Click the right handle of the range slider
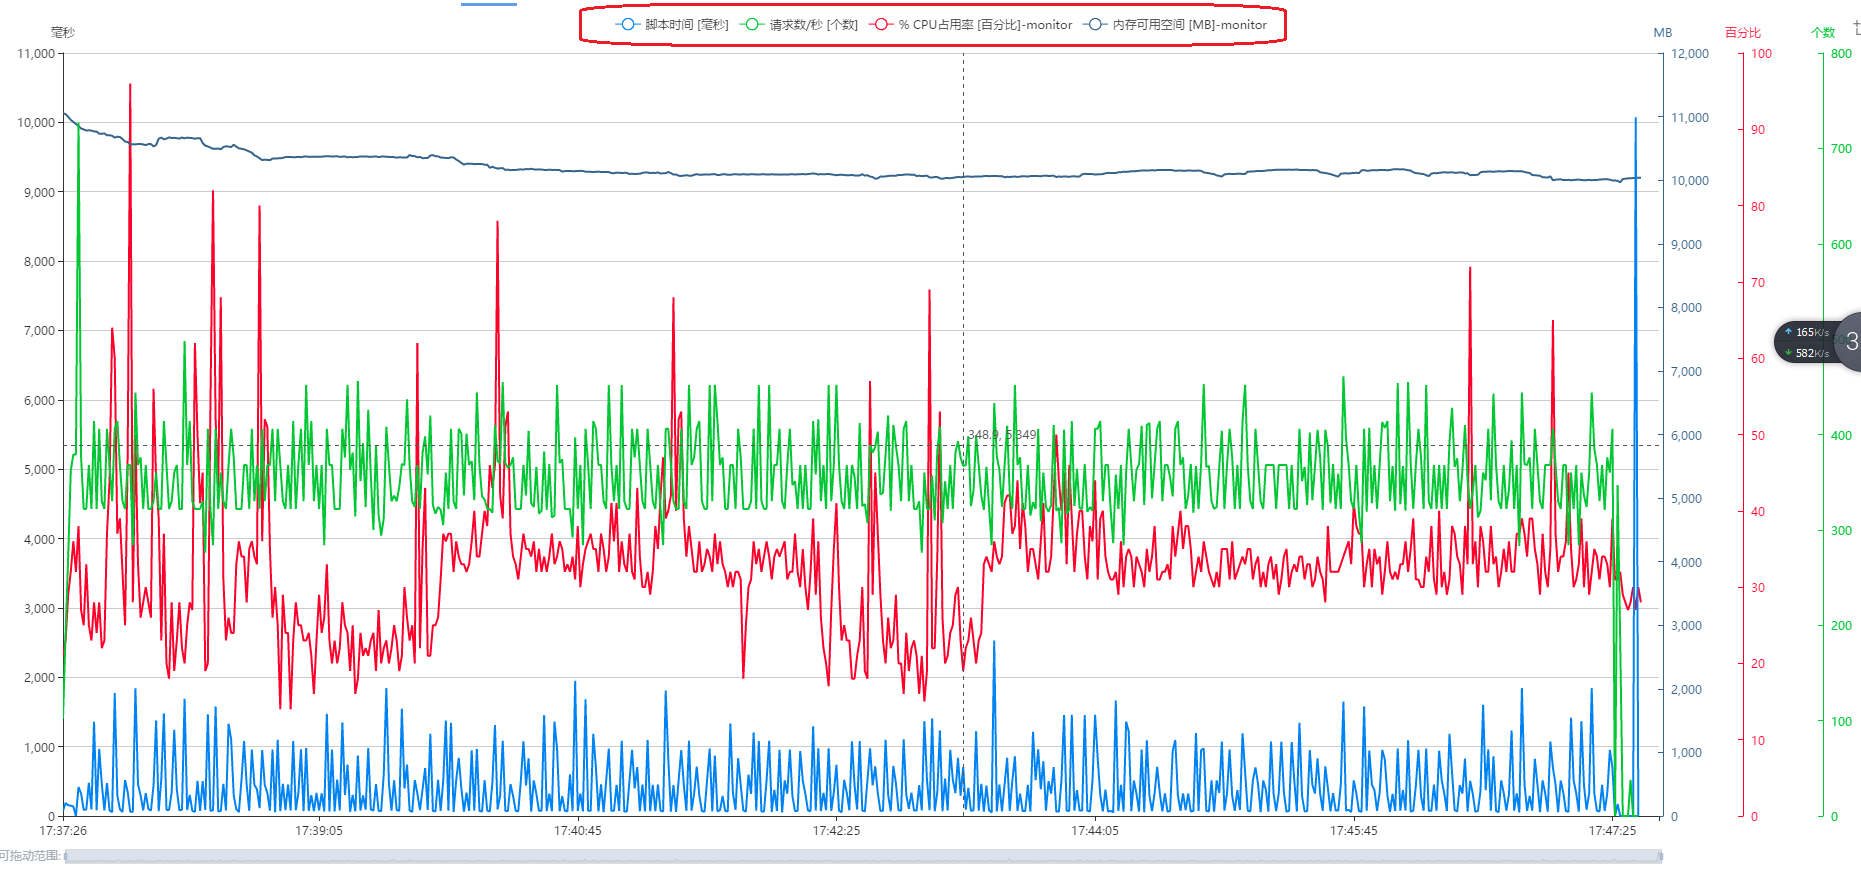This screenshot has height=875, width=1861. click(x=1660, y=856)
